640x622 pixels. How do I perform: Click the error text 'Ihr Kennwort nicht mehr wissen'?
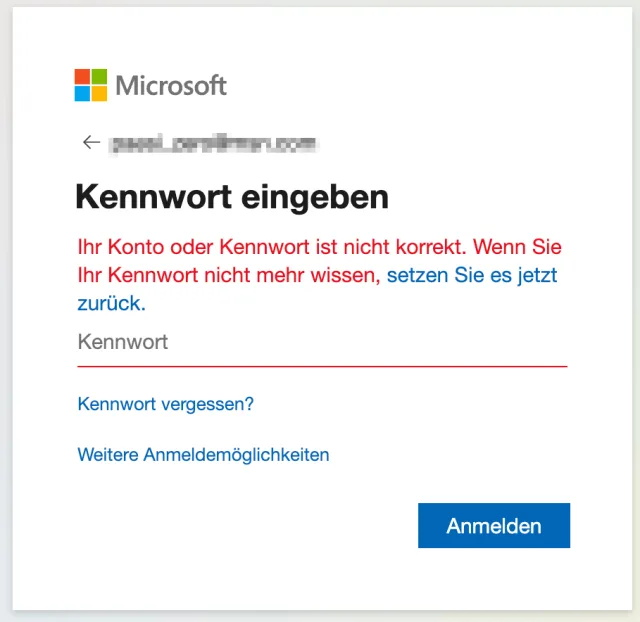(229, 274)
